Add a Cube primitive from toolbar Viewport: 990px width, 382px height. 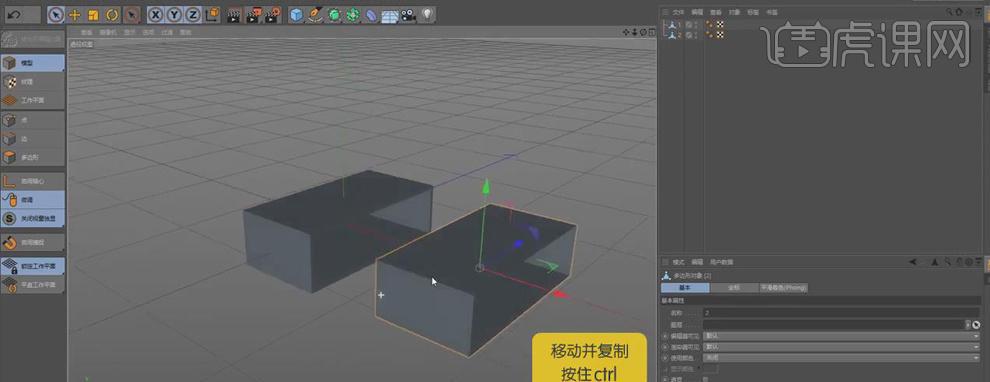click(x=296, y=14)
